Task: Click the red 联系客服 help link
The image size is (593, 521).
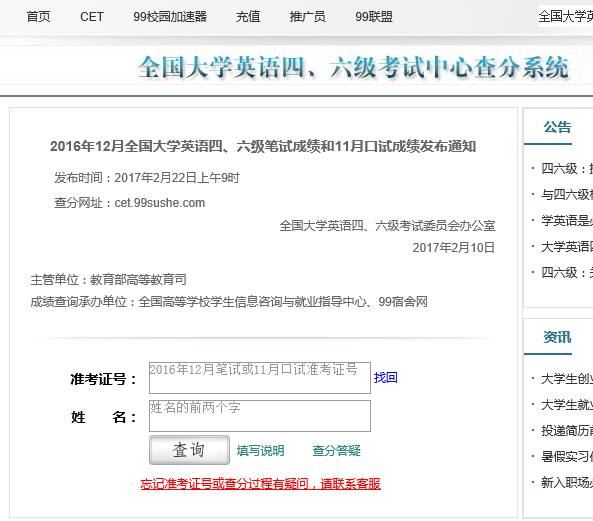Action: pos(260,484)
